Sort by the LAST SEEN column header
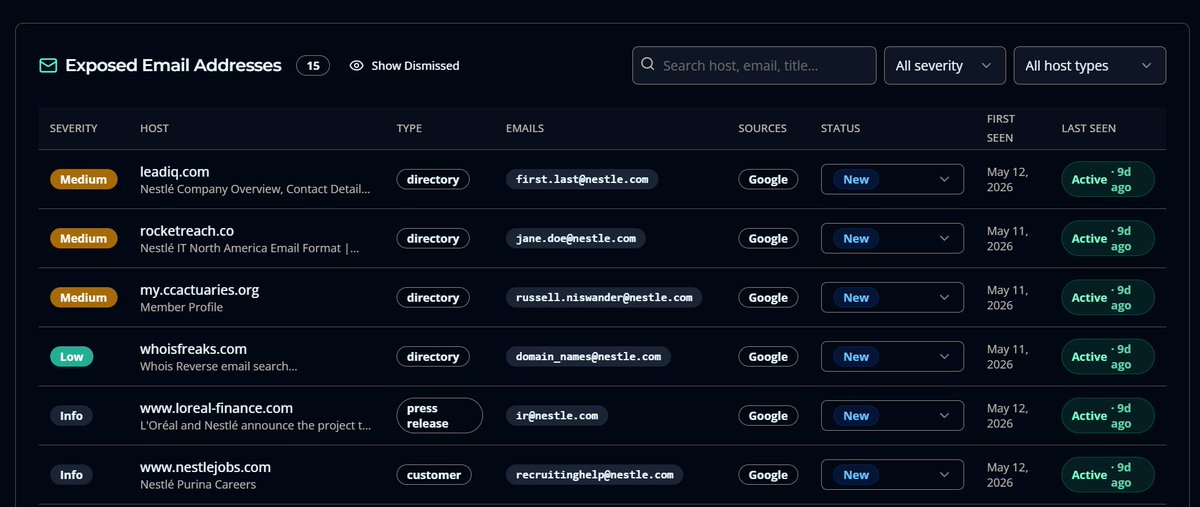1200x507 pixels. (x=1088, y=128)
